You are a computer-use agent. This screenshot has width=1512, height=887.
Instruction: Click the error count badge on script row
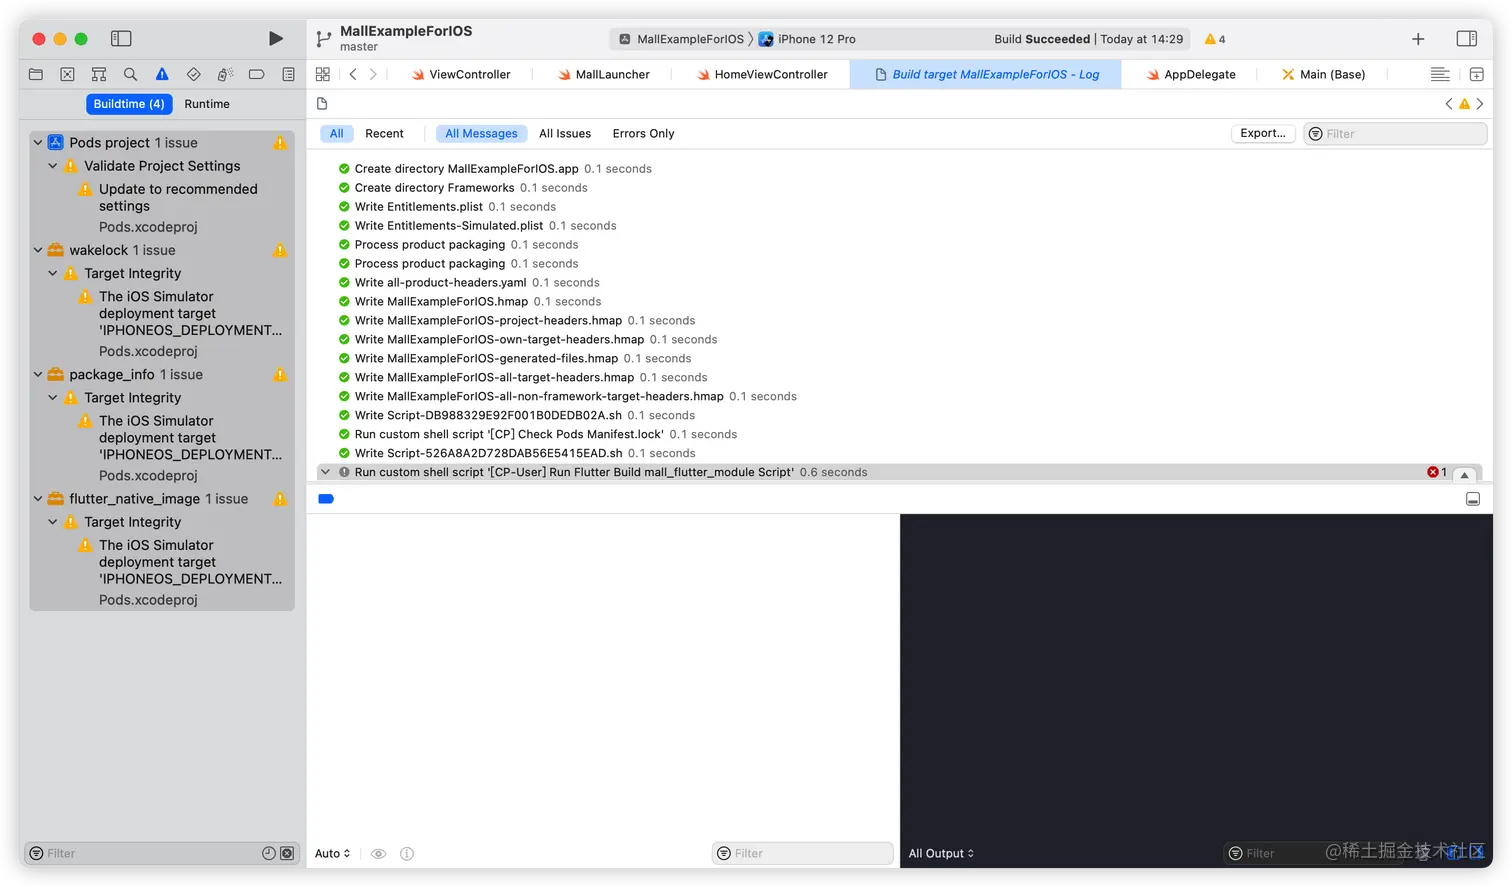click(x=1437, y=472)
